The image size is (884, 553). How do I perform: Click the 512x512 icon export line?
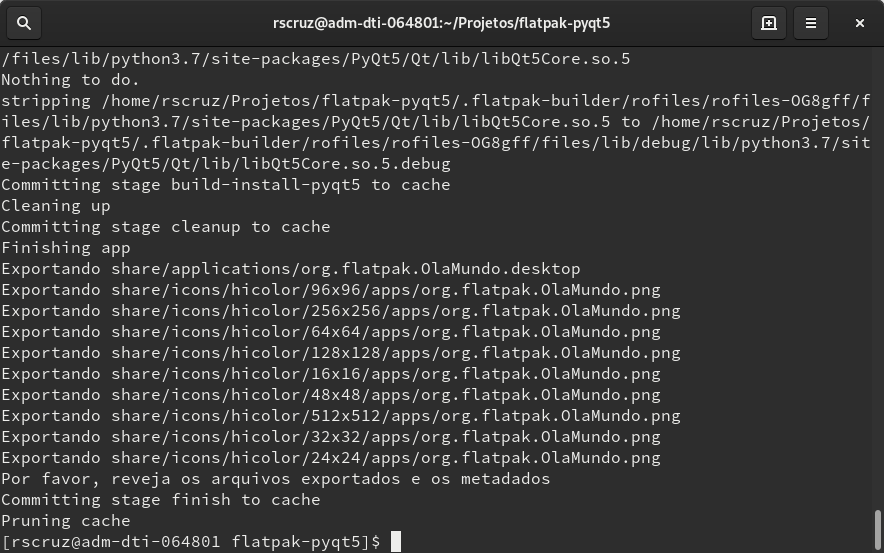click(x=341, y=416)
